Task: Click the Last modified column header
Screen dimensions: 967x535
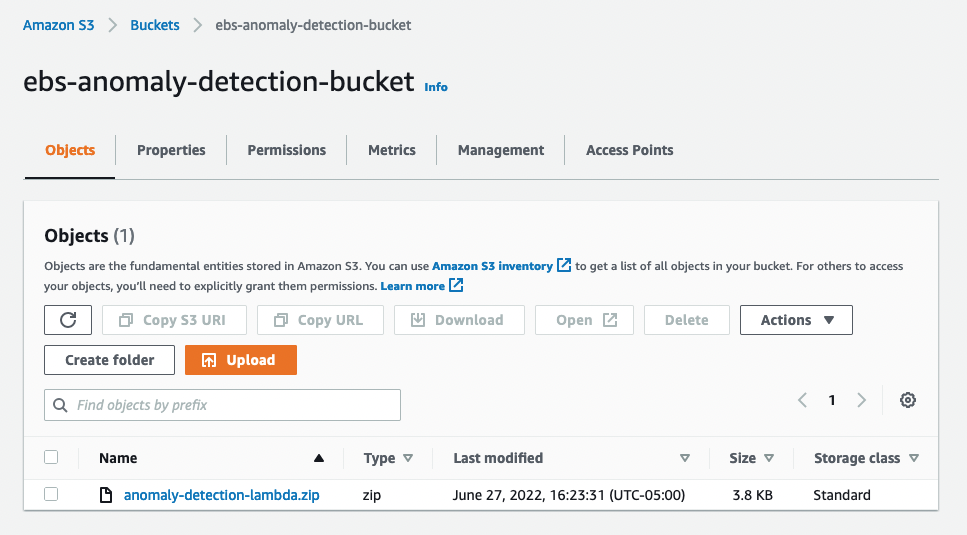Action: pos(498,458)
